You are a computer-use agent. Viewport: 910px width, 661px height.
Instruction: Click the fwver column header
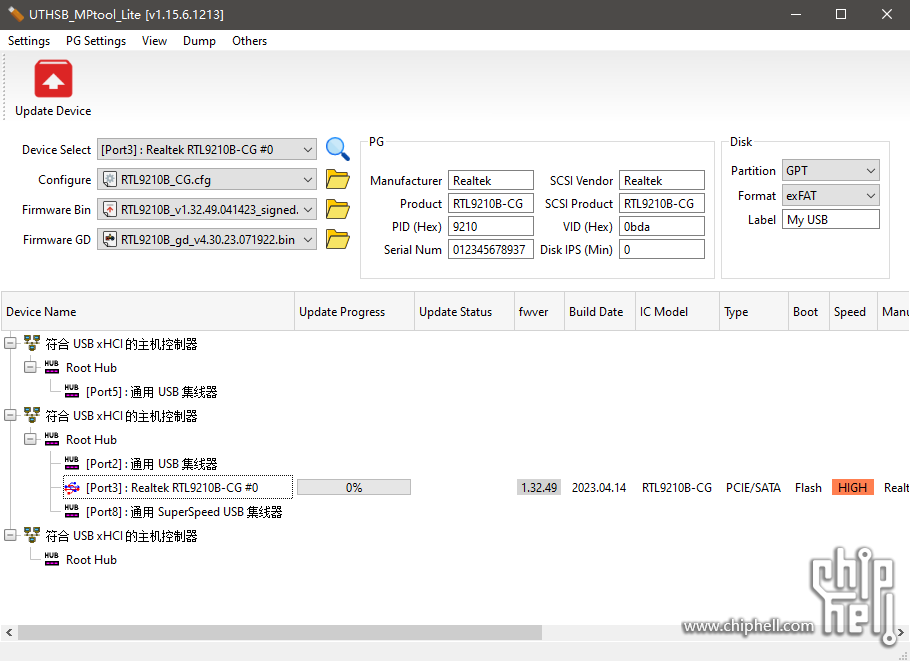pyautogui.click(x=539, y=312)
